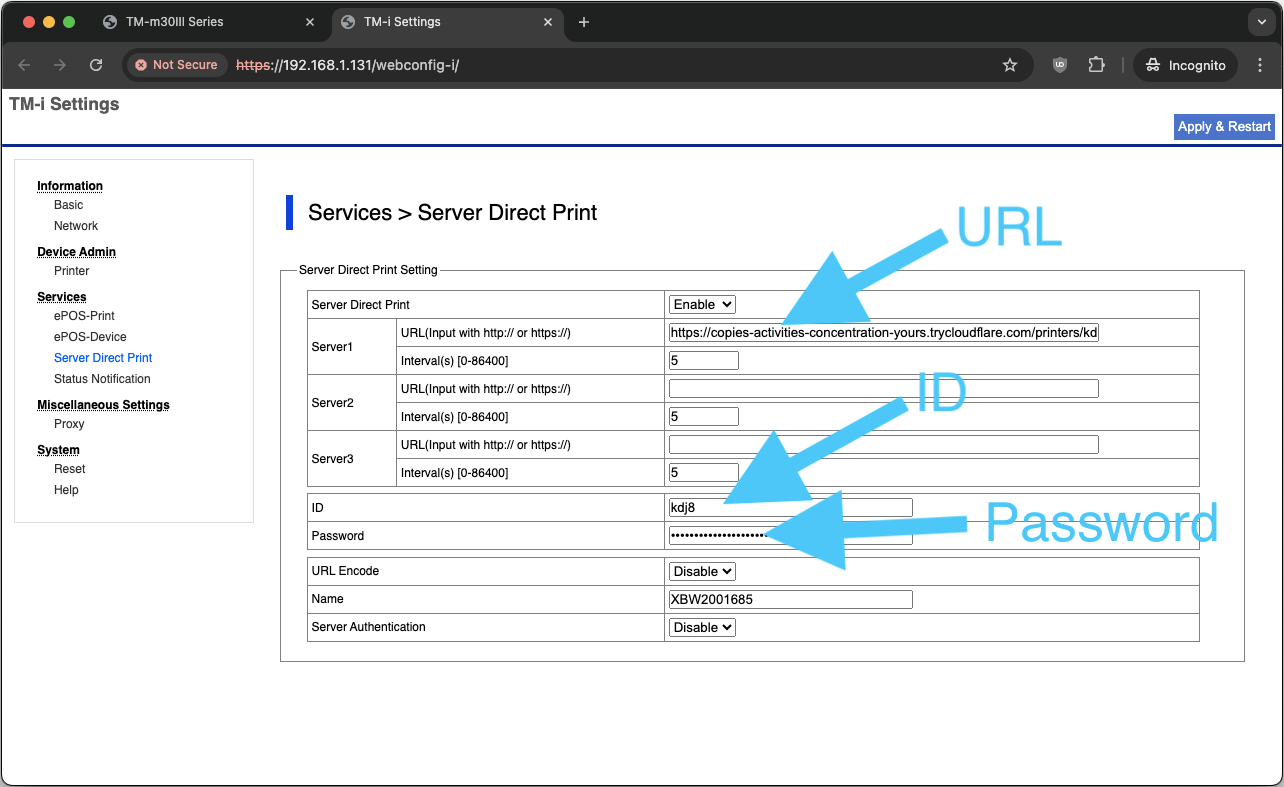Click the Server2 URL field
Image resolution: width=1284 pixels, height=787 pixels.
[x=884, y=389]
